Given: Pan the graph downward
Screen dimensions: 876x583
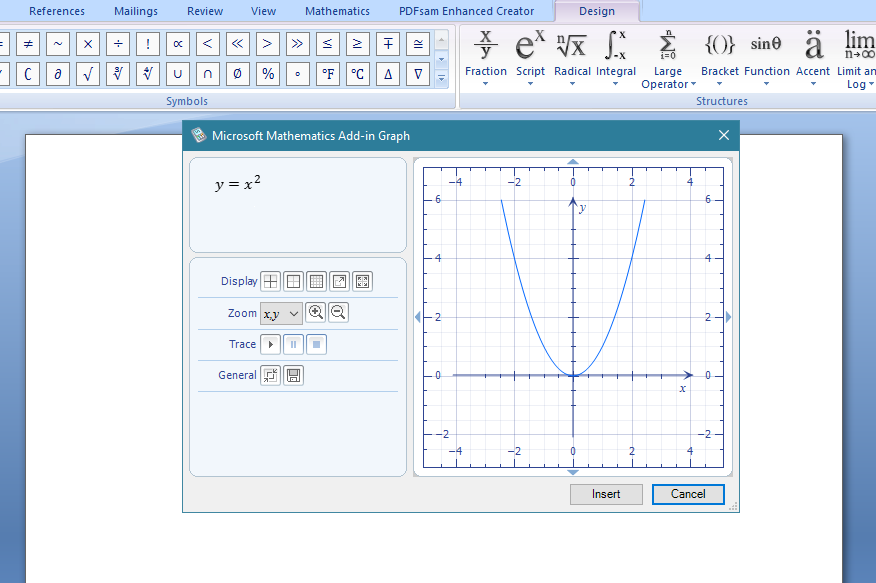Looking at the screenshot, I should tap(573, 472).
